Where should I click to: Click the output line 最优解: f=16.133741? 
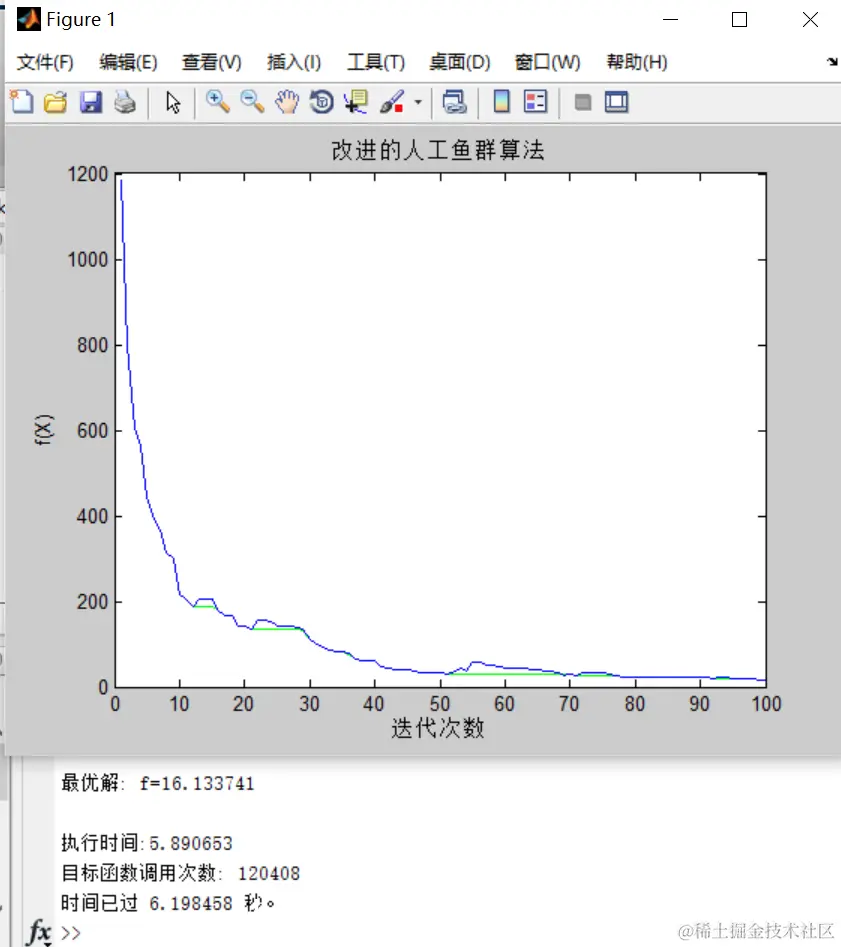tap(158, 783)
